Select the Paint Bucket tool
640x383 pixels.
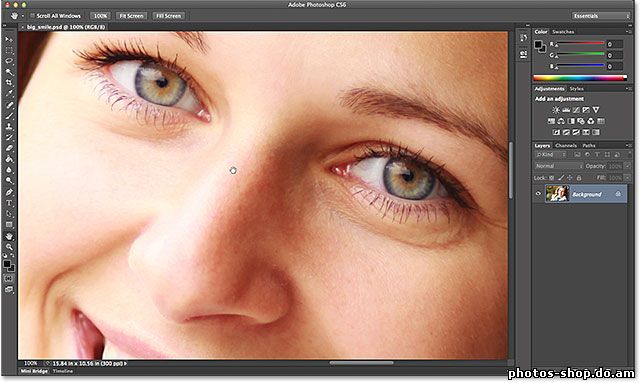9,159
